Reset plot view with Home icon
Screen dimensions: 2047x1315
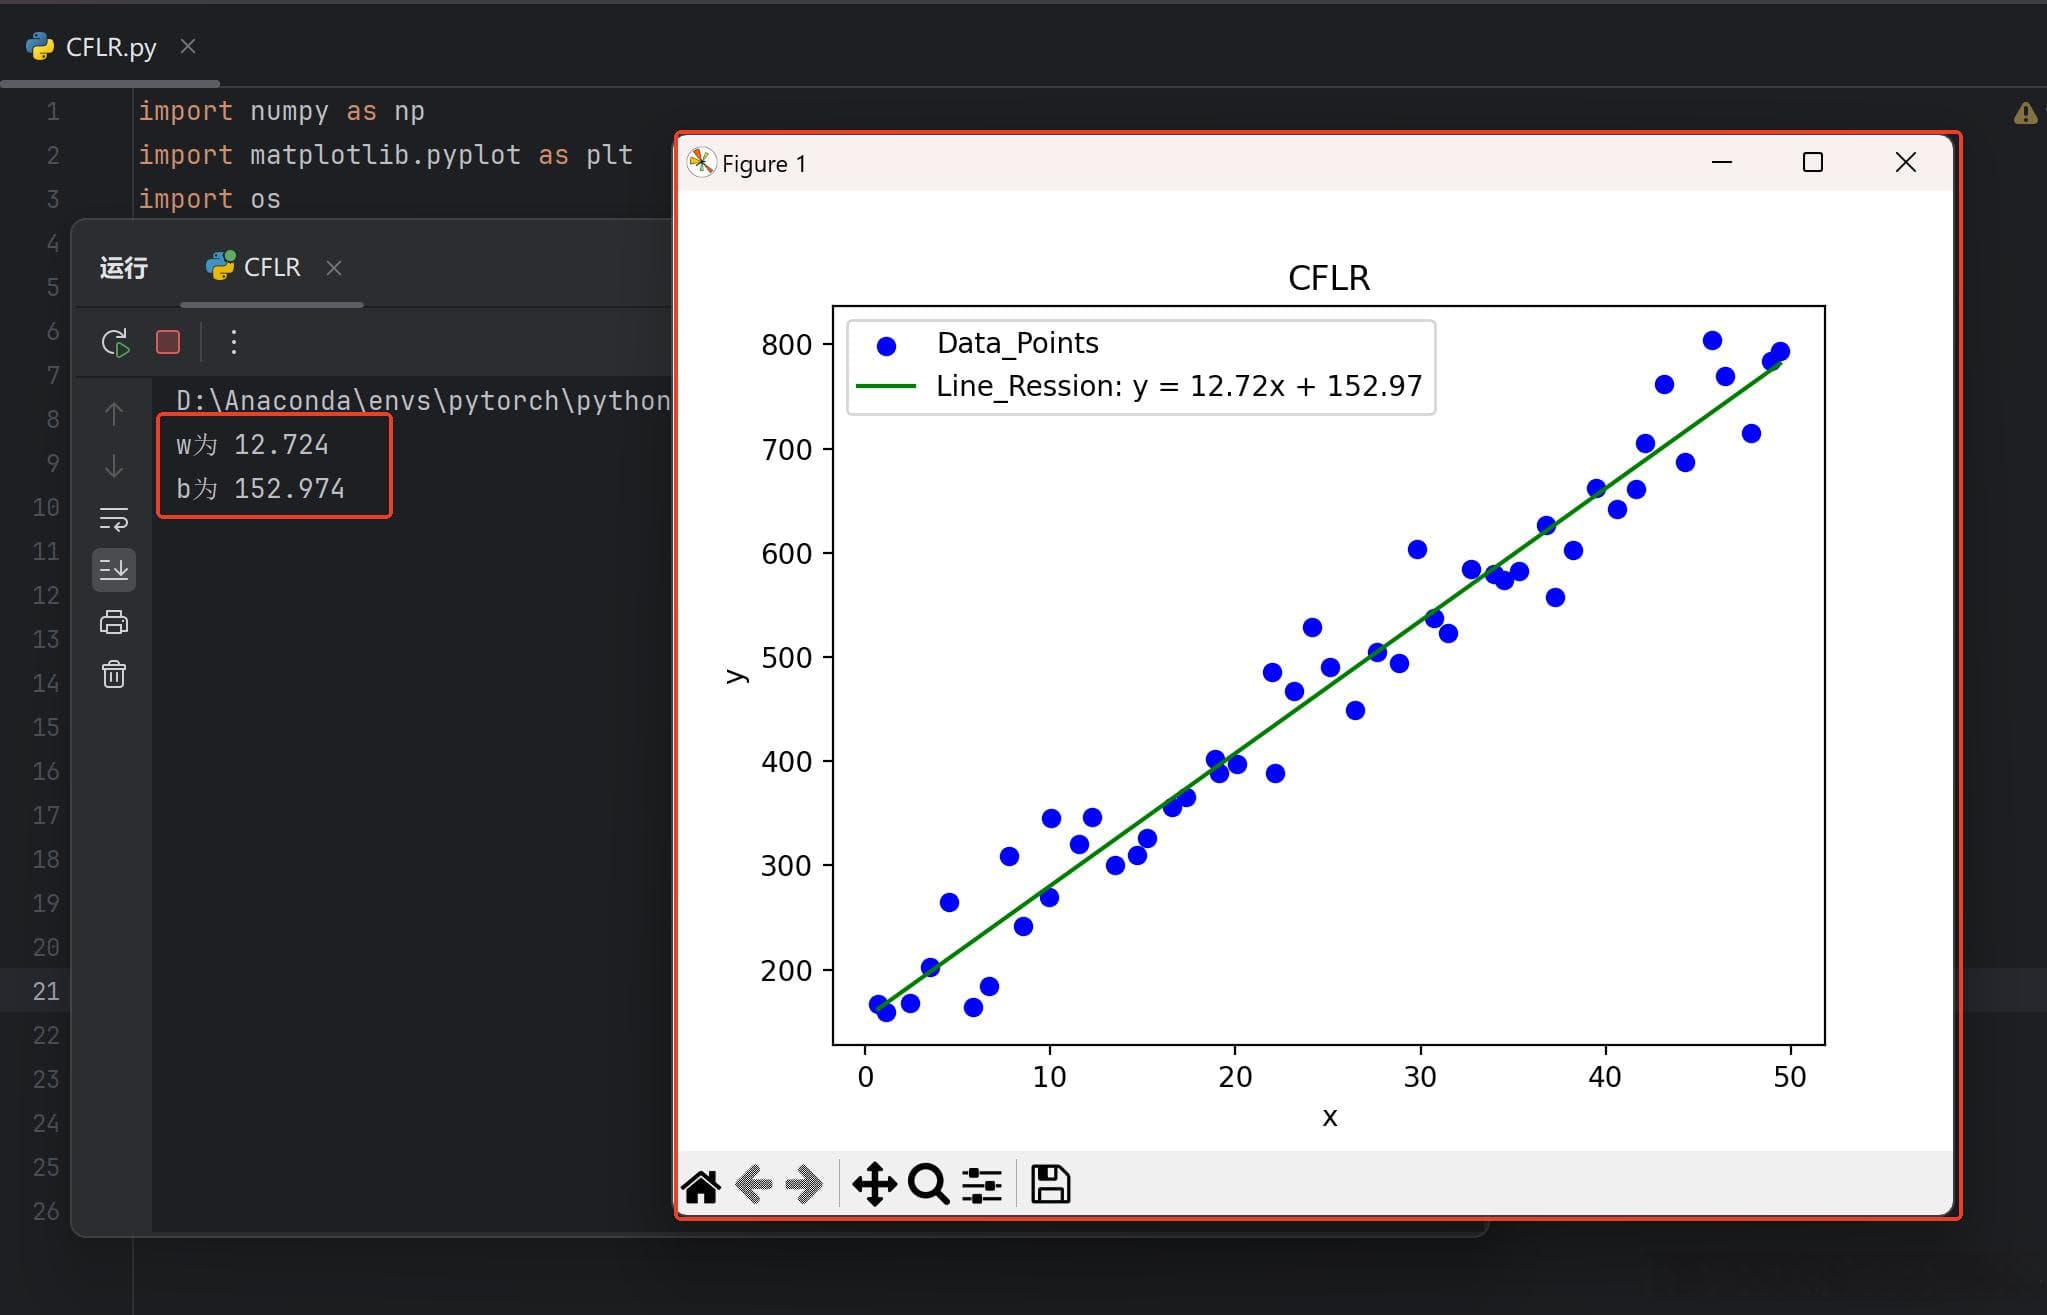(701, 1186)
